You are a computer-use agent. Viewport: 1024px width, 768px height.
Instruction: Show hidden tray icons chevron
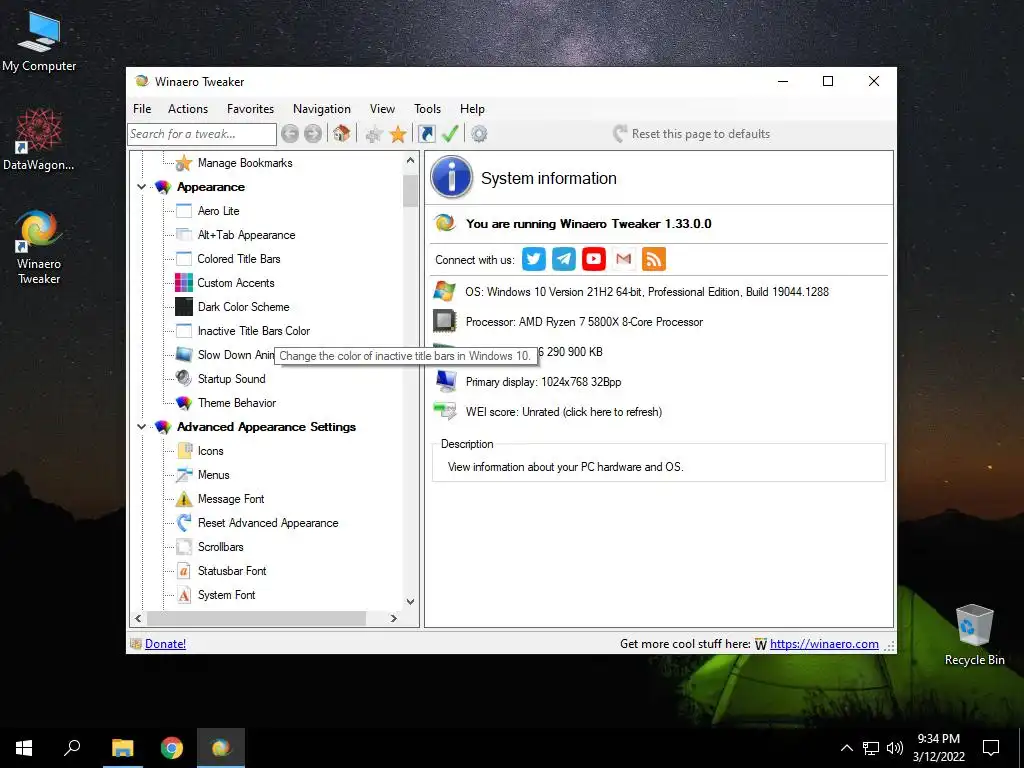click(846, 748)
